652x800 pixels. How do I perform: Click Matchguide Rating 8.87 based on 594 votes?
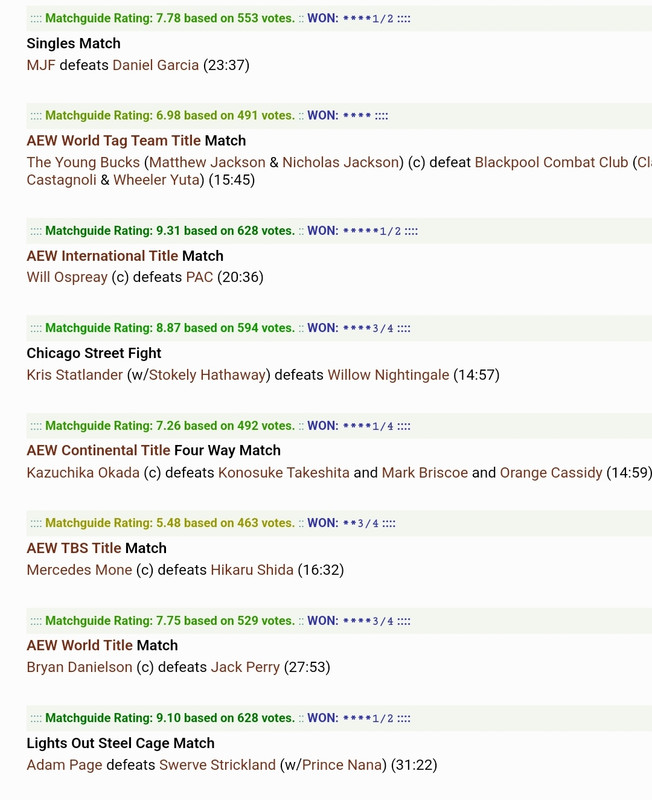point(170,328)
